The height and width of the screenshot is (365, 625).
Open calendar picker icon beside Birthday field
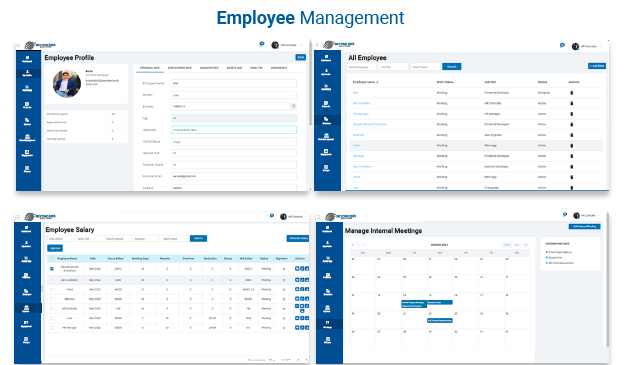[x=294, y=106]
